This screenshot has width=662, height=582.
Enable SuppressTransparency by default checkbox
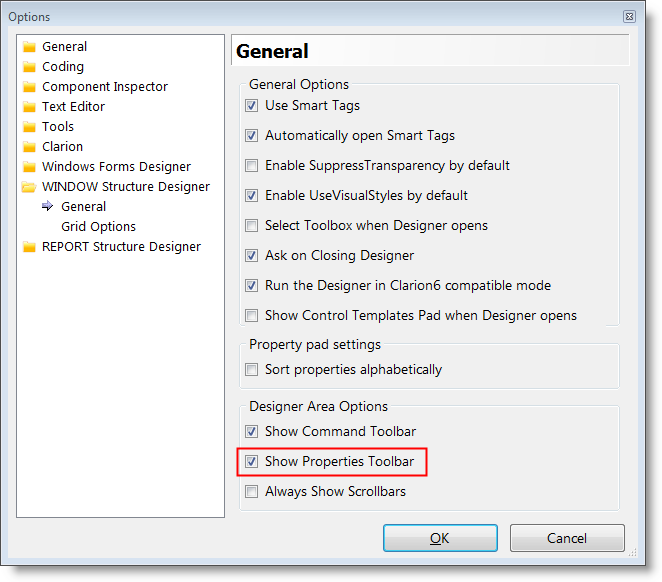tap(252, 165)
